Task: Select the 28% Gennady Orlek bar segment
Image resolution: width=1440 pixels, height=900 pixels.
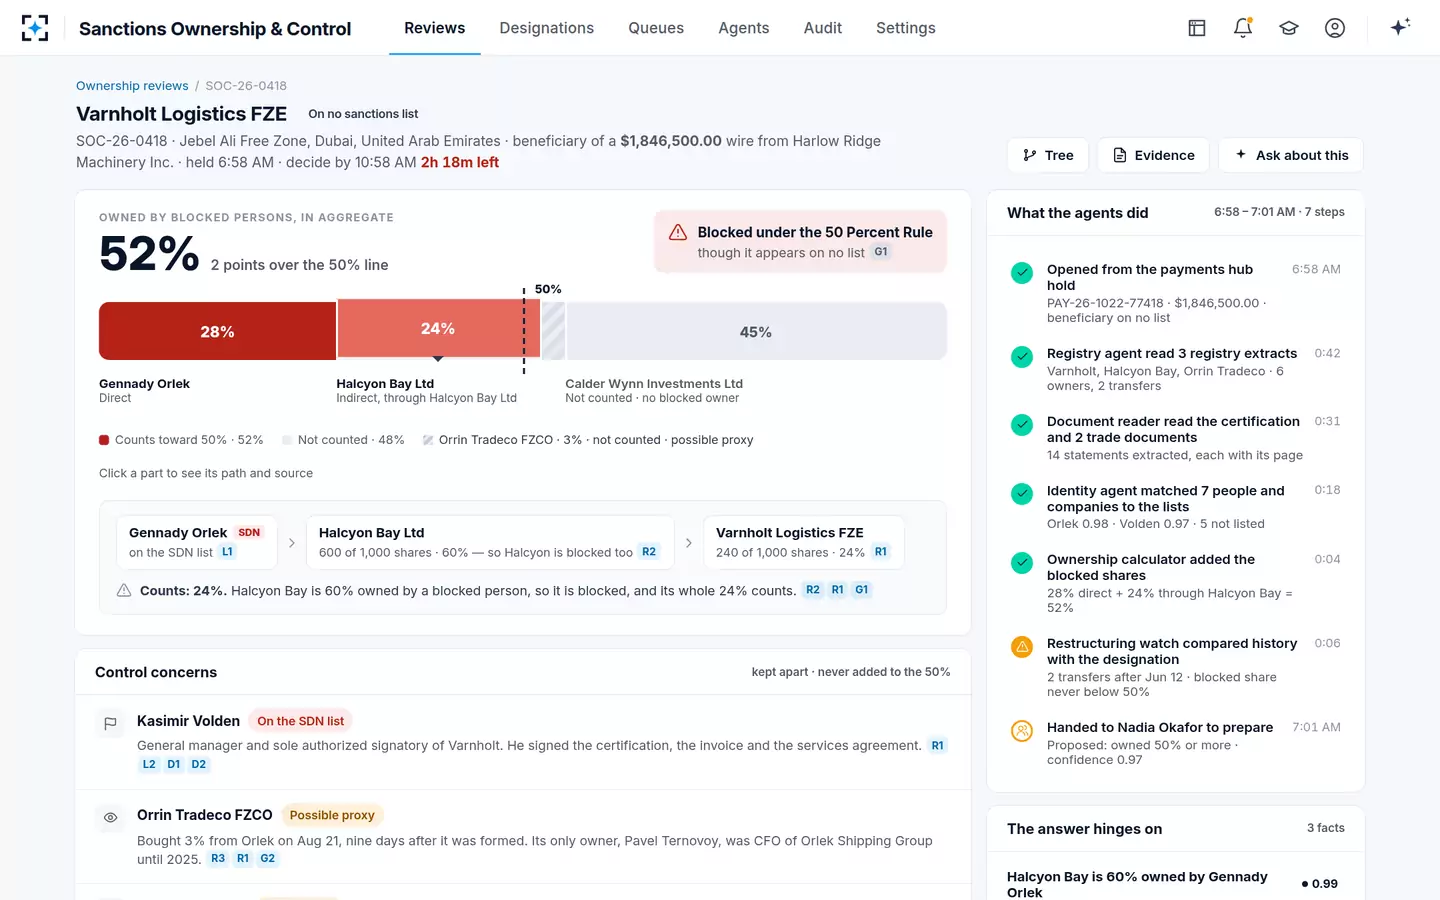Action: click(x=217, y=332)
